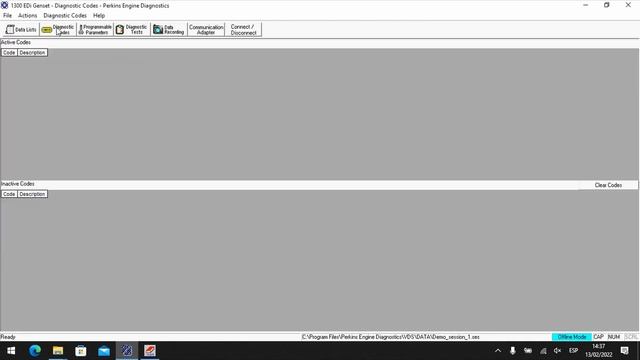
Task: Open the Actions menu
Action: click(27, 16)
